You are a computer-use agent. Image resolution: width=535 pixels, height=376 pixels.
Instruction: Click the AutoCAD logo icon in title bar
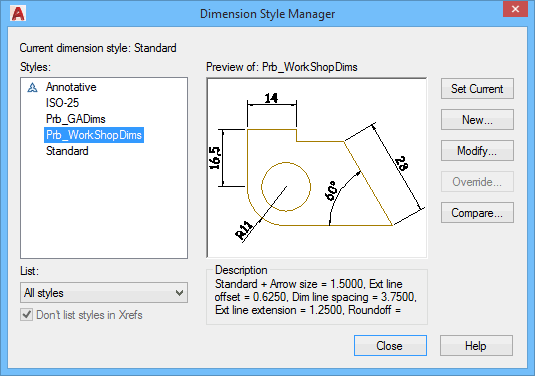[18, 13]
